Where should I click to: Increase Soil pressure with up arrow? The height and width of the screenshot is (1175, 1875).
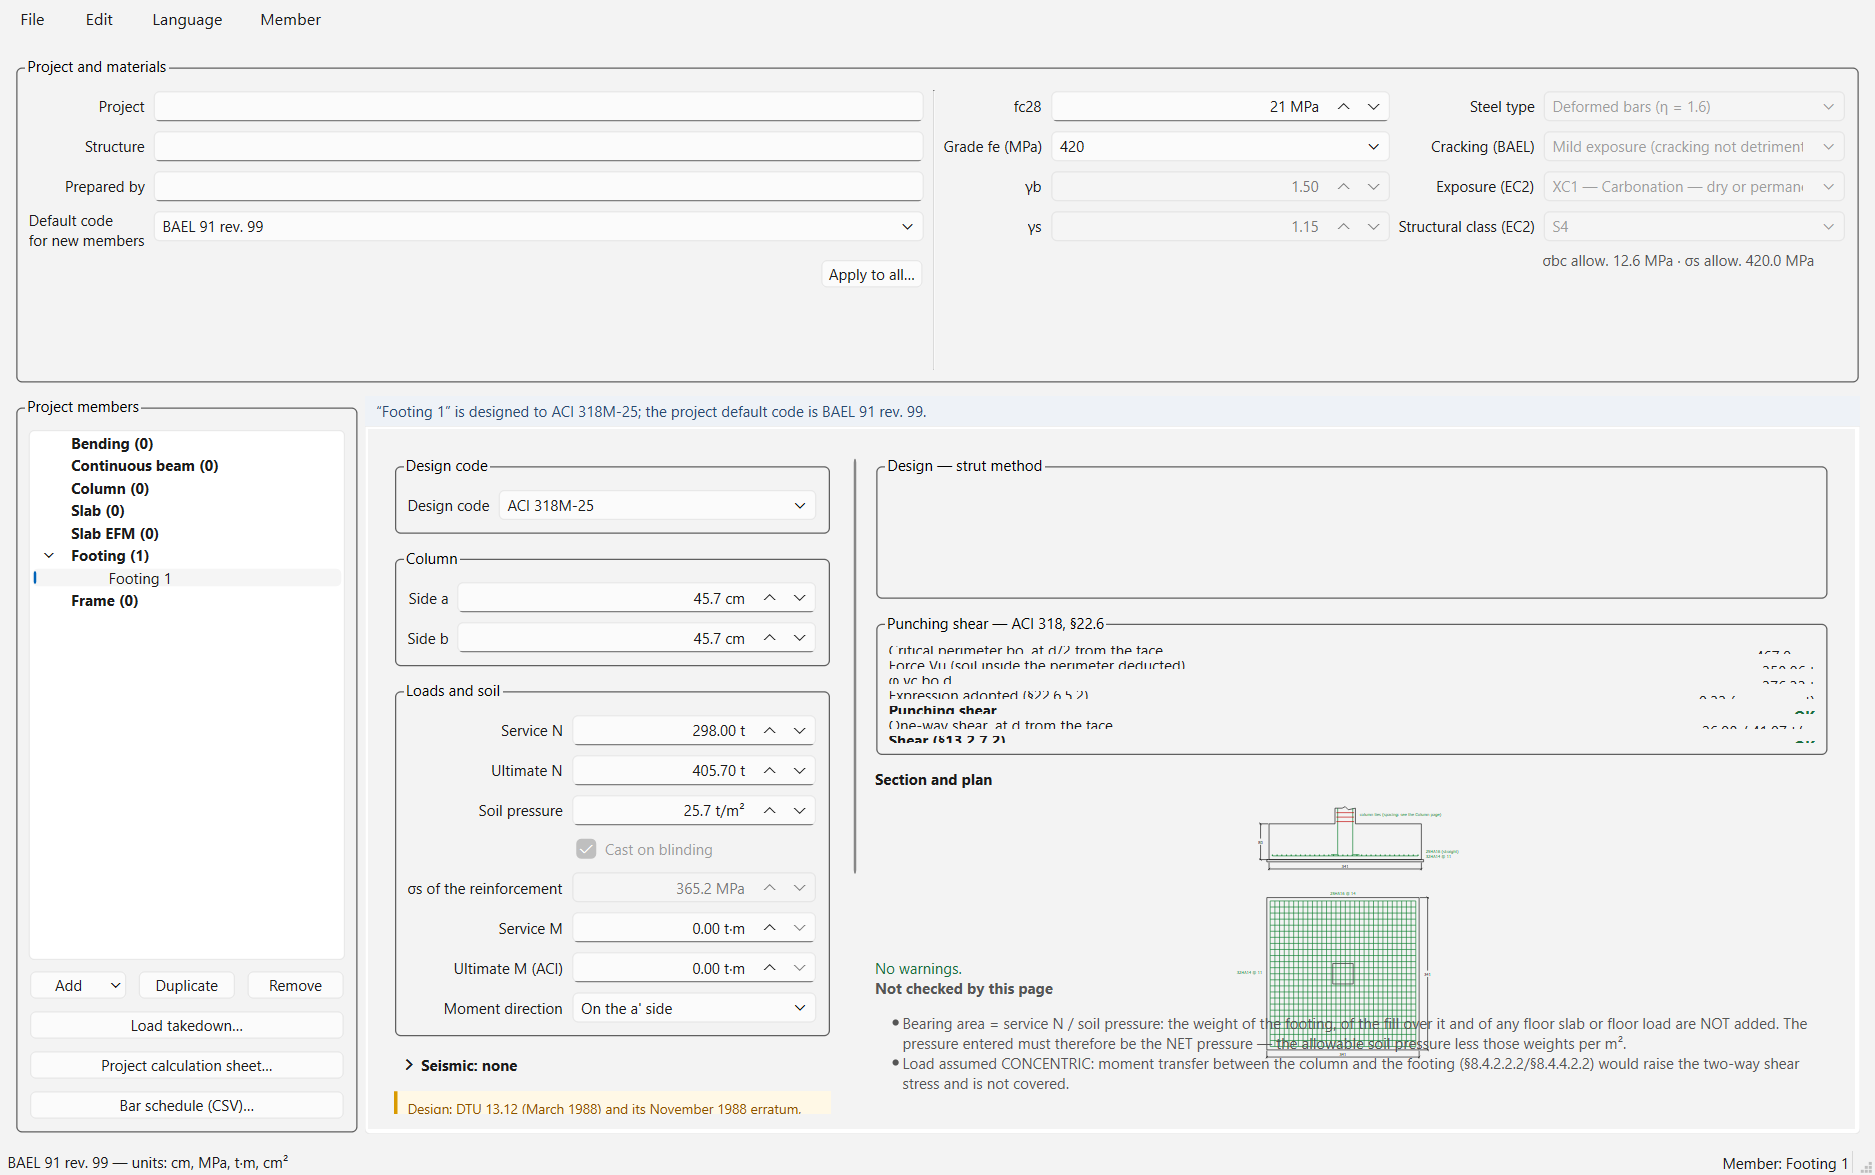tap(770, 811)
